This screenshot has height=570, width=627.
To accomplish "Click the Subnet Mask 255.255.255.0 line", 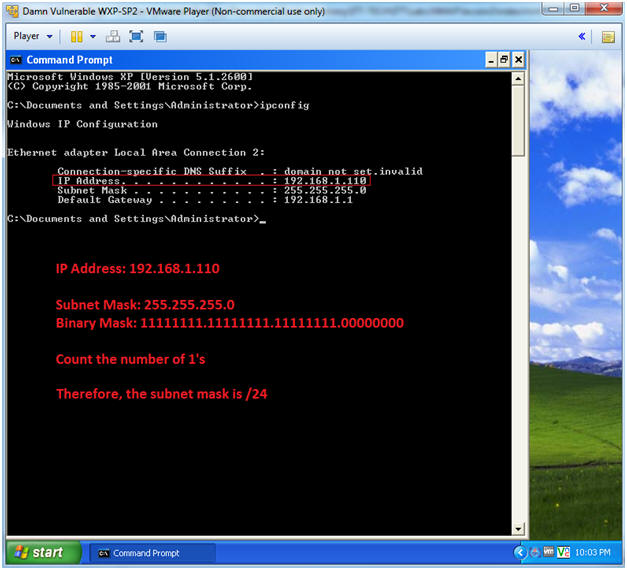I will [212, 190].
